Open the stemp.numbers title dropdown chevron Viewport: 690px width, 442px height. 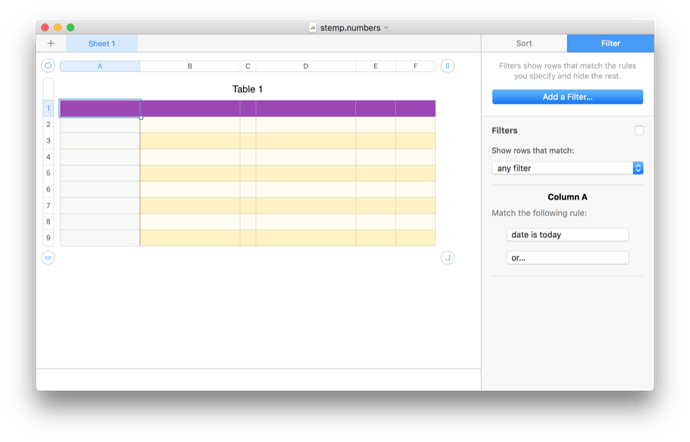[x=387, y=27]
